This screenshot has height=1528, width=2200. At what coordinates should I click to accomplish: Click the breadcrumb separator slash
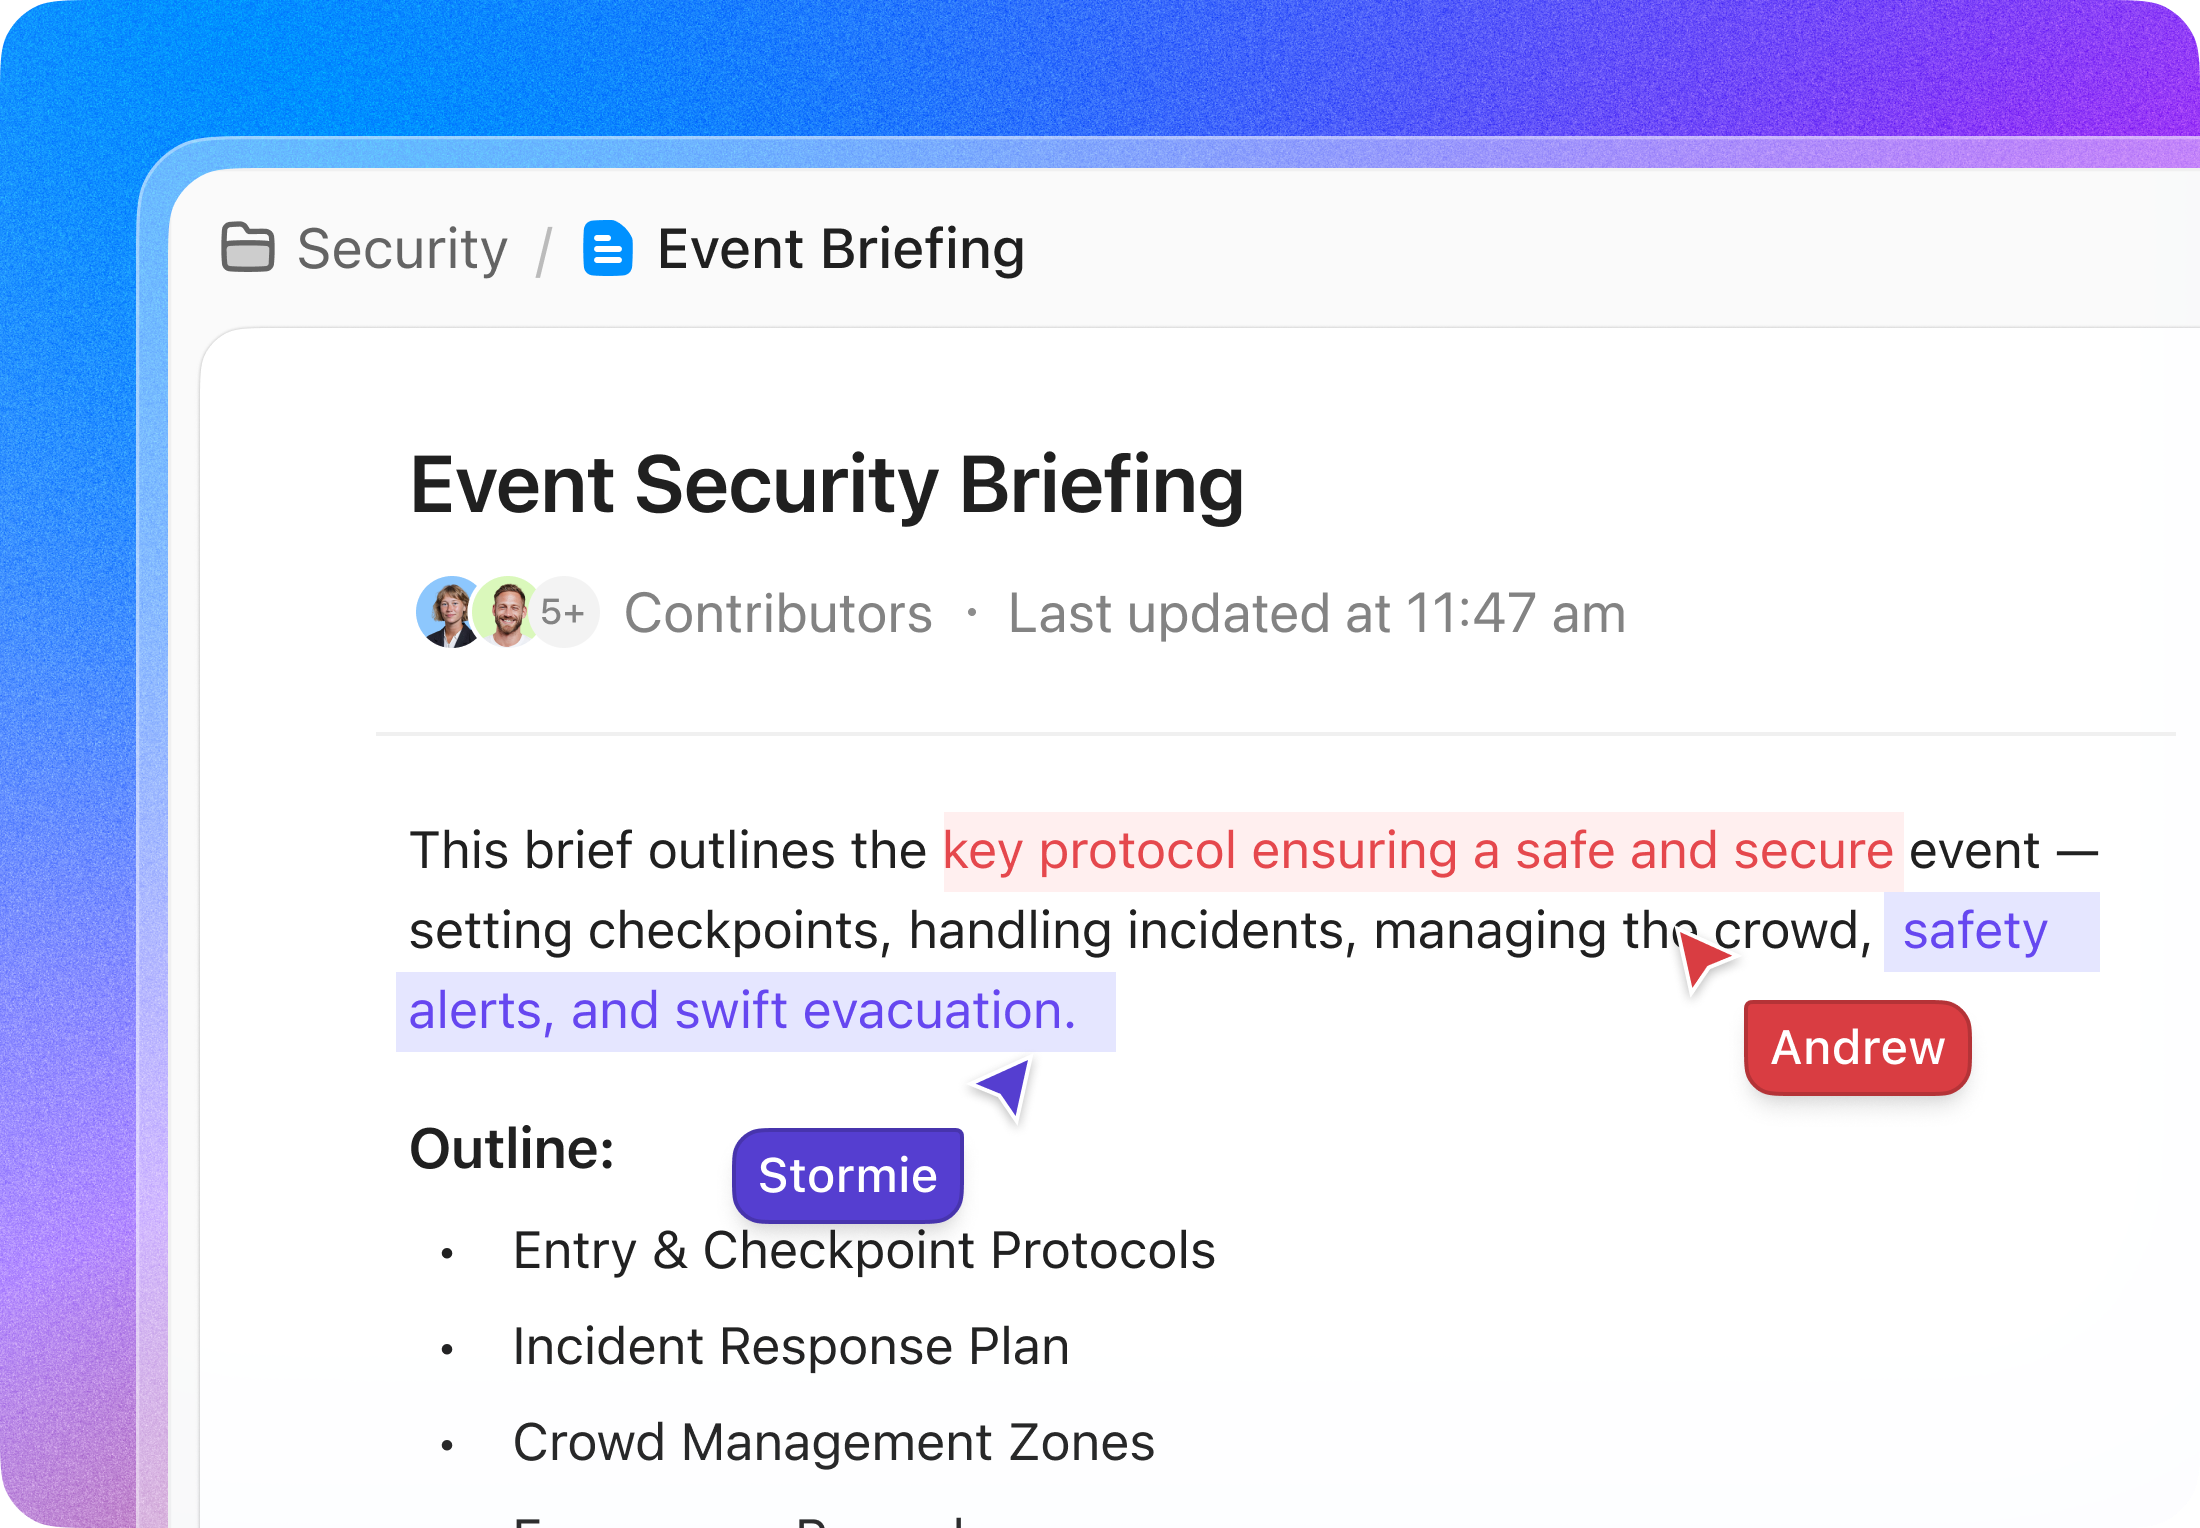point(545,249)
